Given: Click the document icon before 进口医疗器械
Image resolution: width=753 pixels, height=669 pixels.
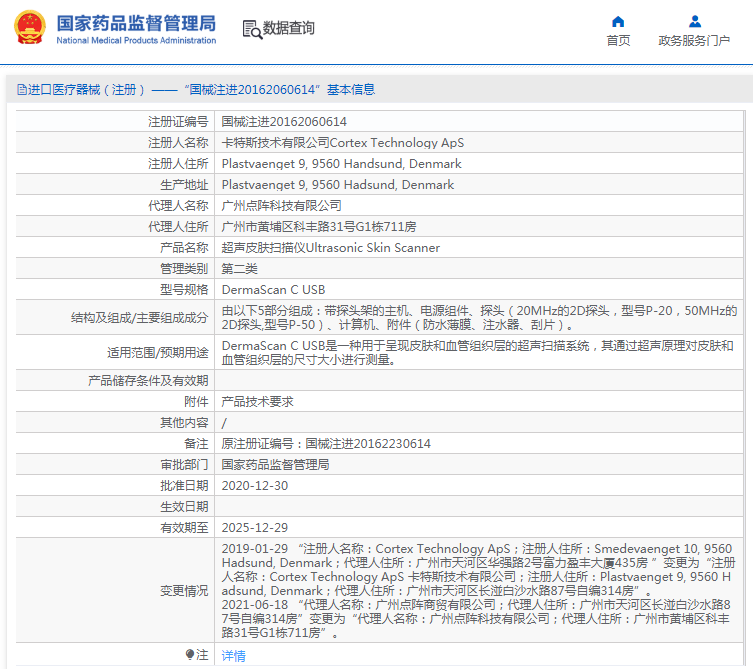Looking at the screenshot, I should pyautogui.click(x=22, y=90).
